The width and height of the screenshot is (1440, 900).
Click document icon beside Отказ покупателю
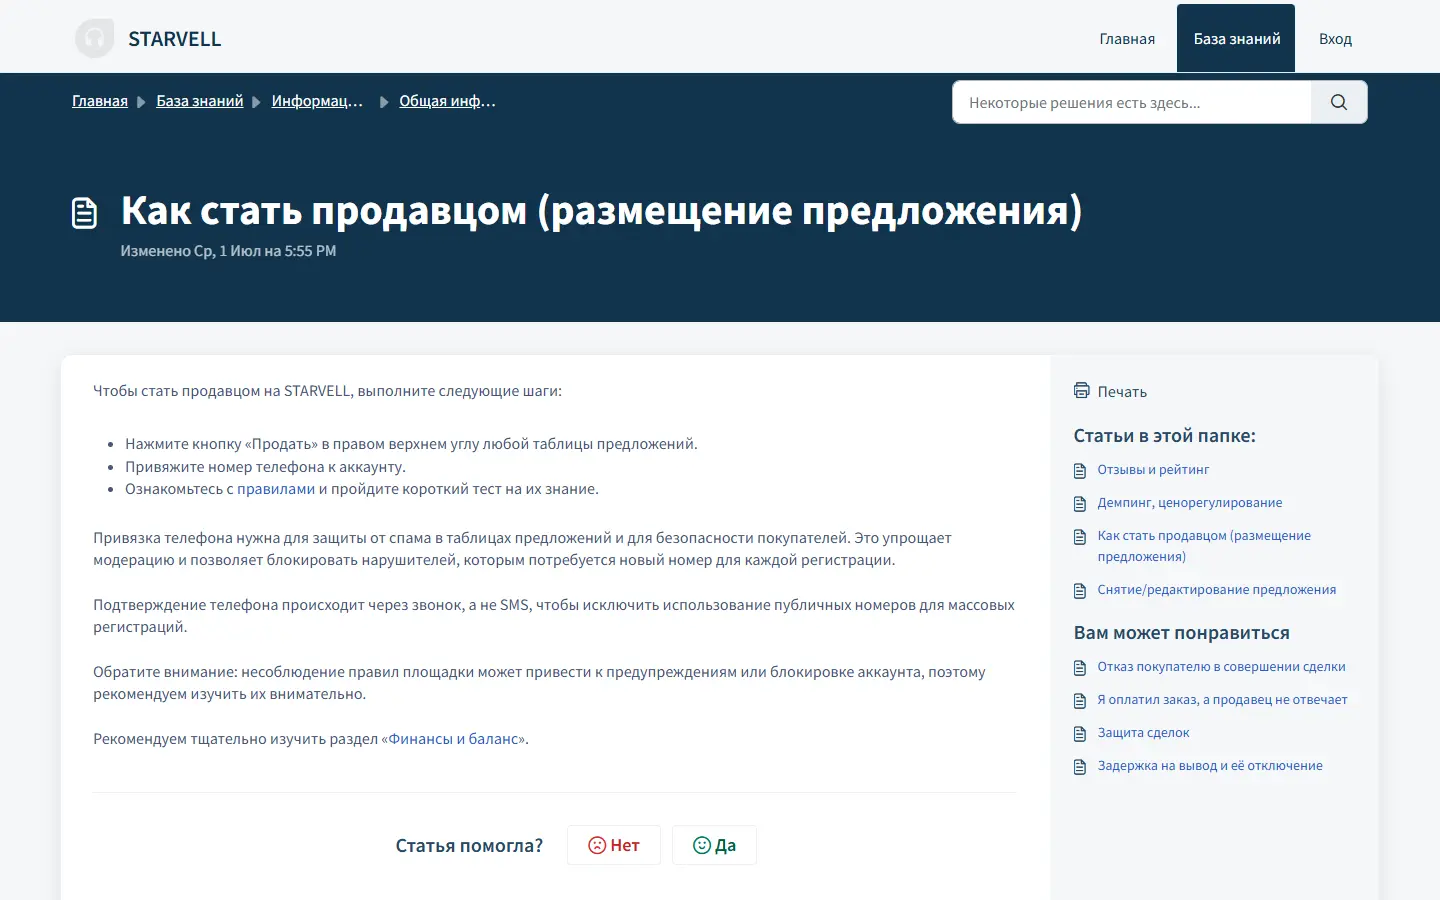tap(1080, 668)
